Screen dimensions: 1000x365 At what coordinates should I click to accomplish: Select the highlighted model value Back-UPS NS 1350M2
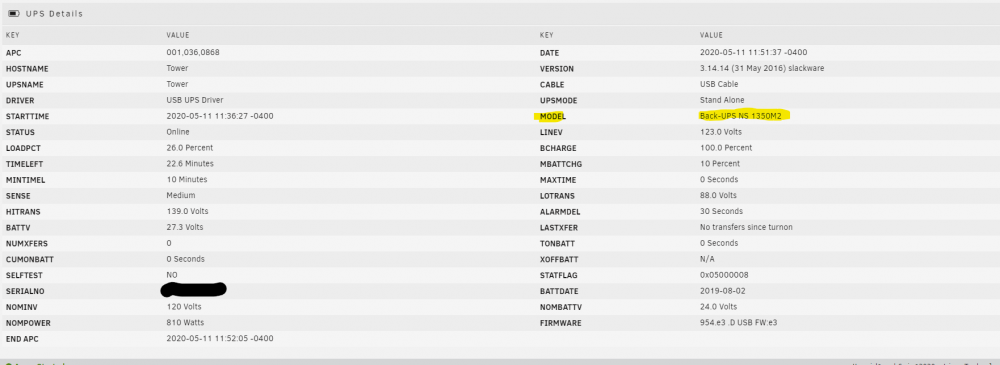(740, 116)
